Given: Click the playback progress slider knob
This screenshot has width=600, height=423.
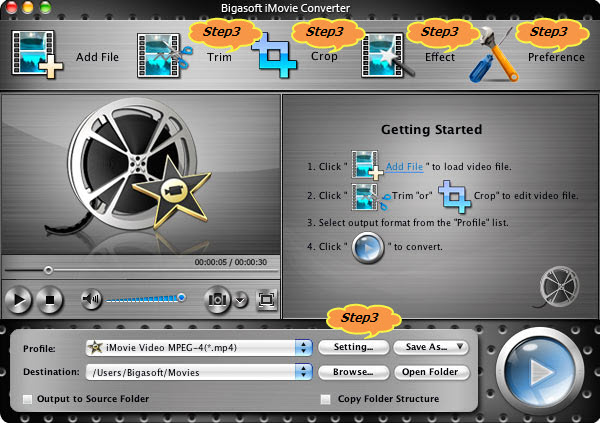Looking at the screenshot, I should pyautogui.click(x=48, y=270).
